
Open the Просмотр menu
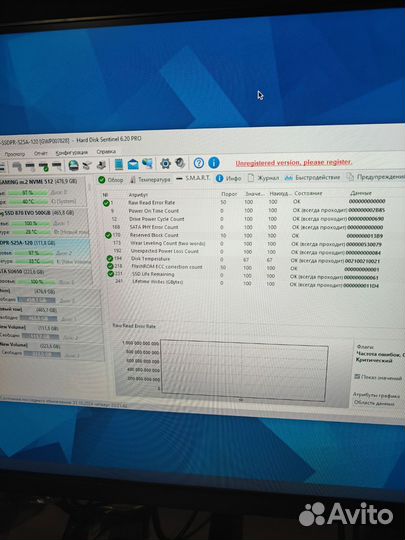click(x=14, y=154)
